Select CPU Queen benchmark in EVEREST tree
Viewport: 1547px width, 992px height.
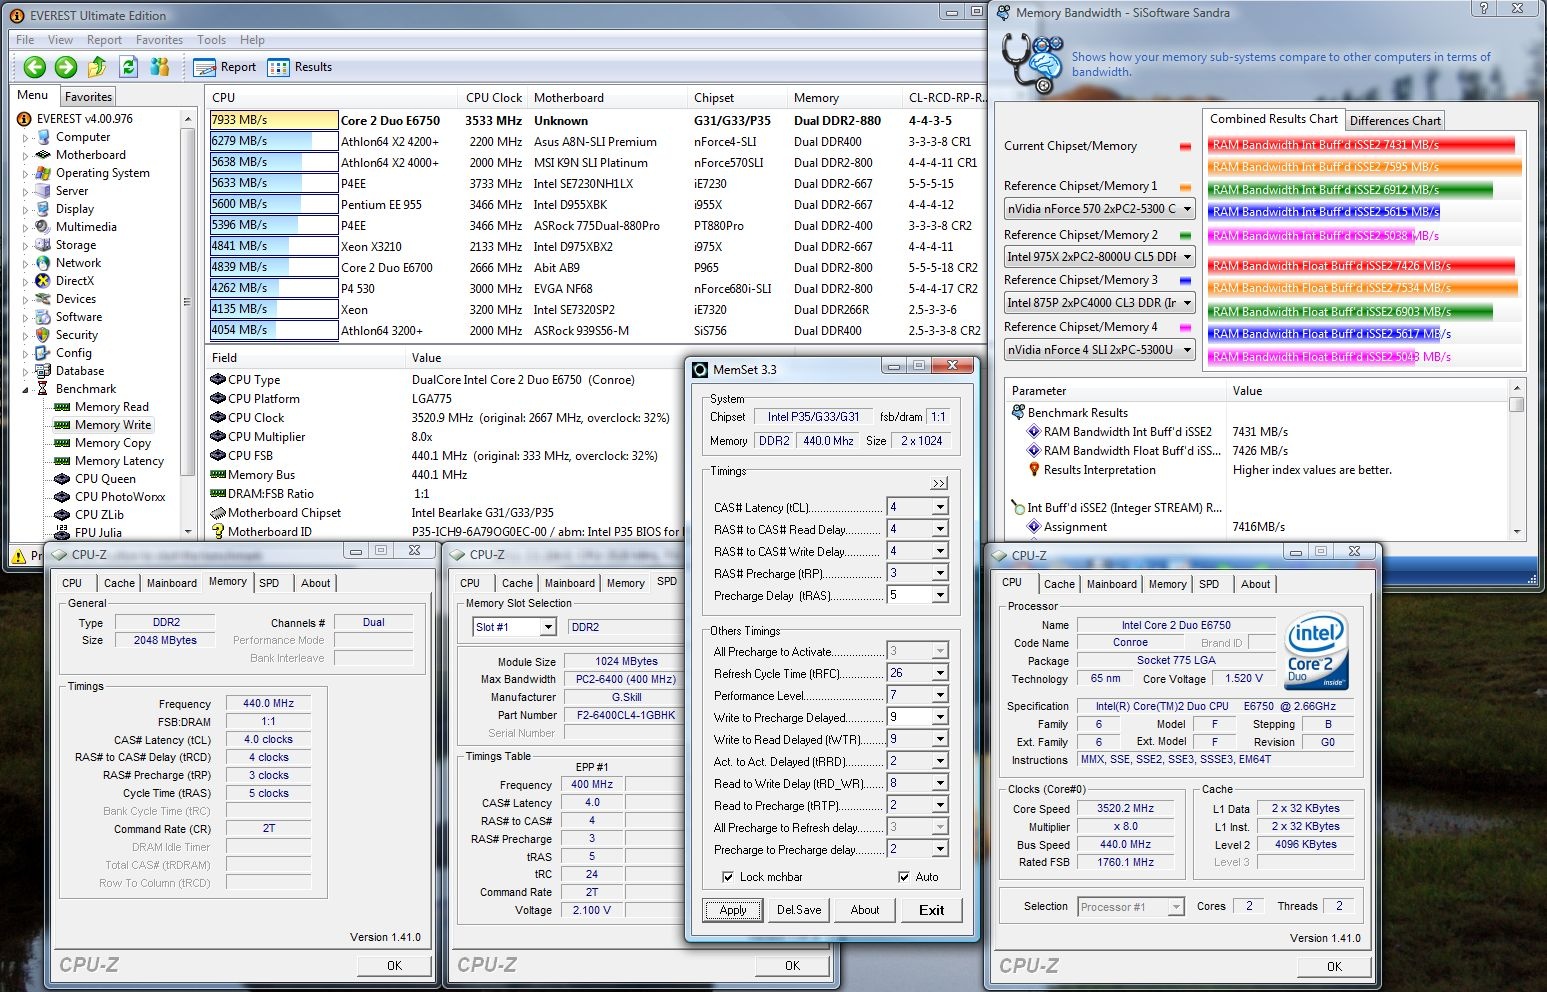tap(105, 479)
